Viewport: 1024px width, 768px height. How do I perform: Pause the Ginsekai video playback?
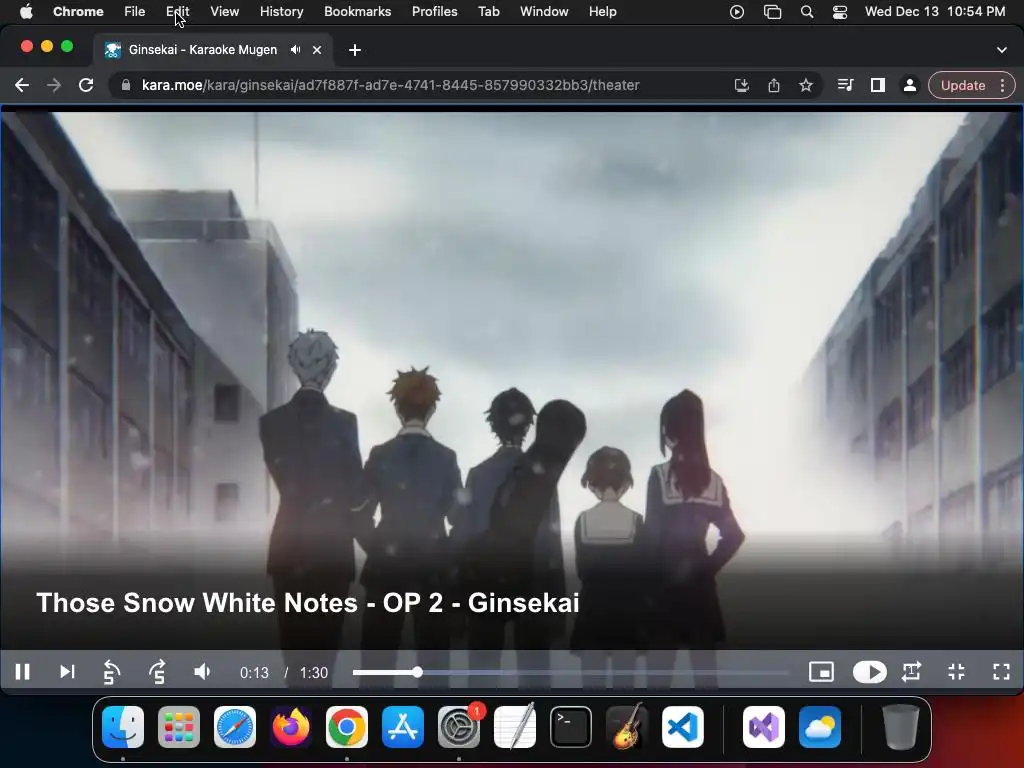[x=22, y=672]
